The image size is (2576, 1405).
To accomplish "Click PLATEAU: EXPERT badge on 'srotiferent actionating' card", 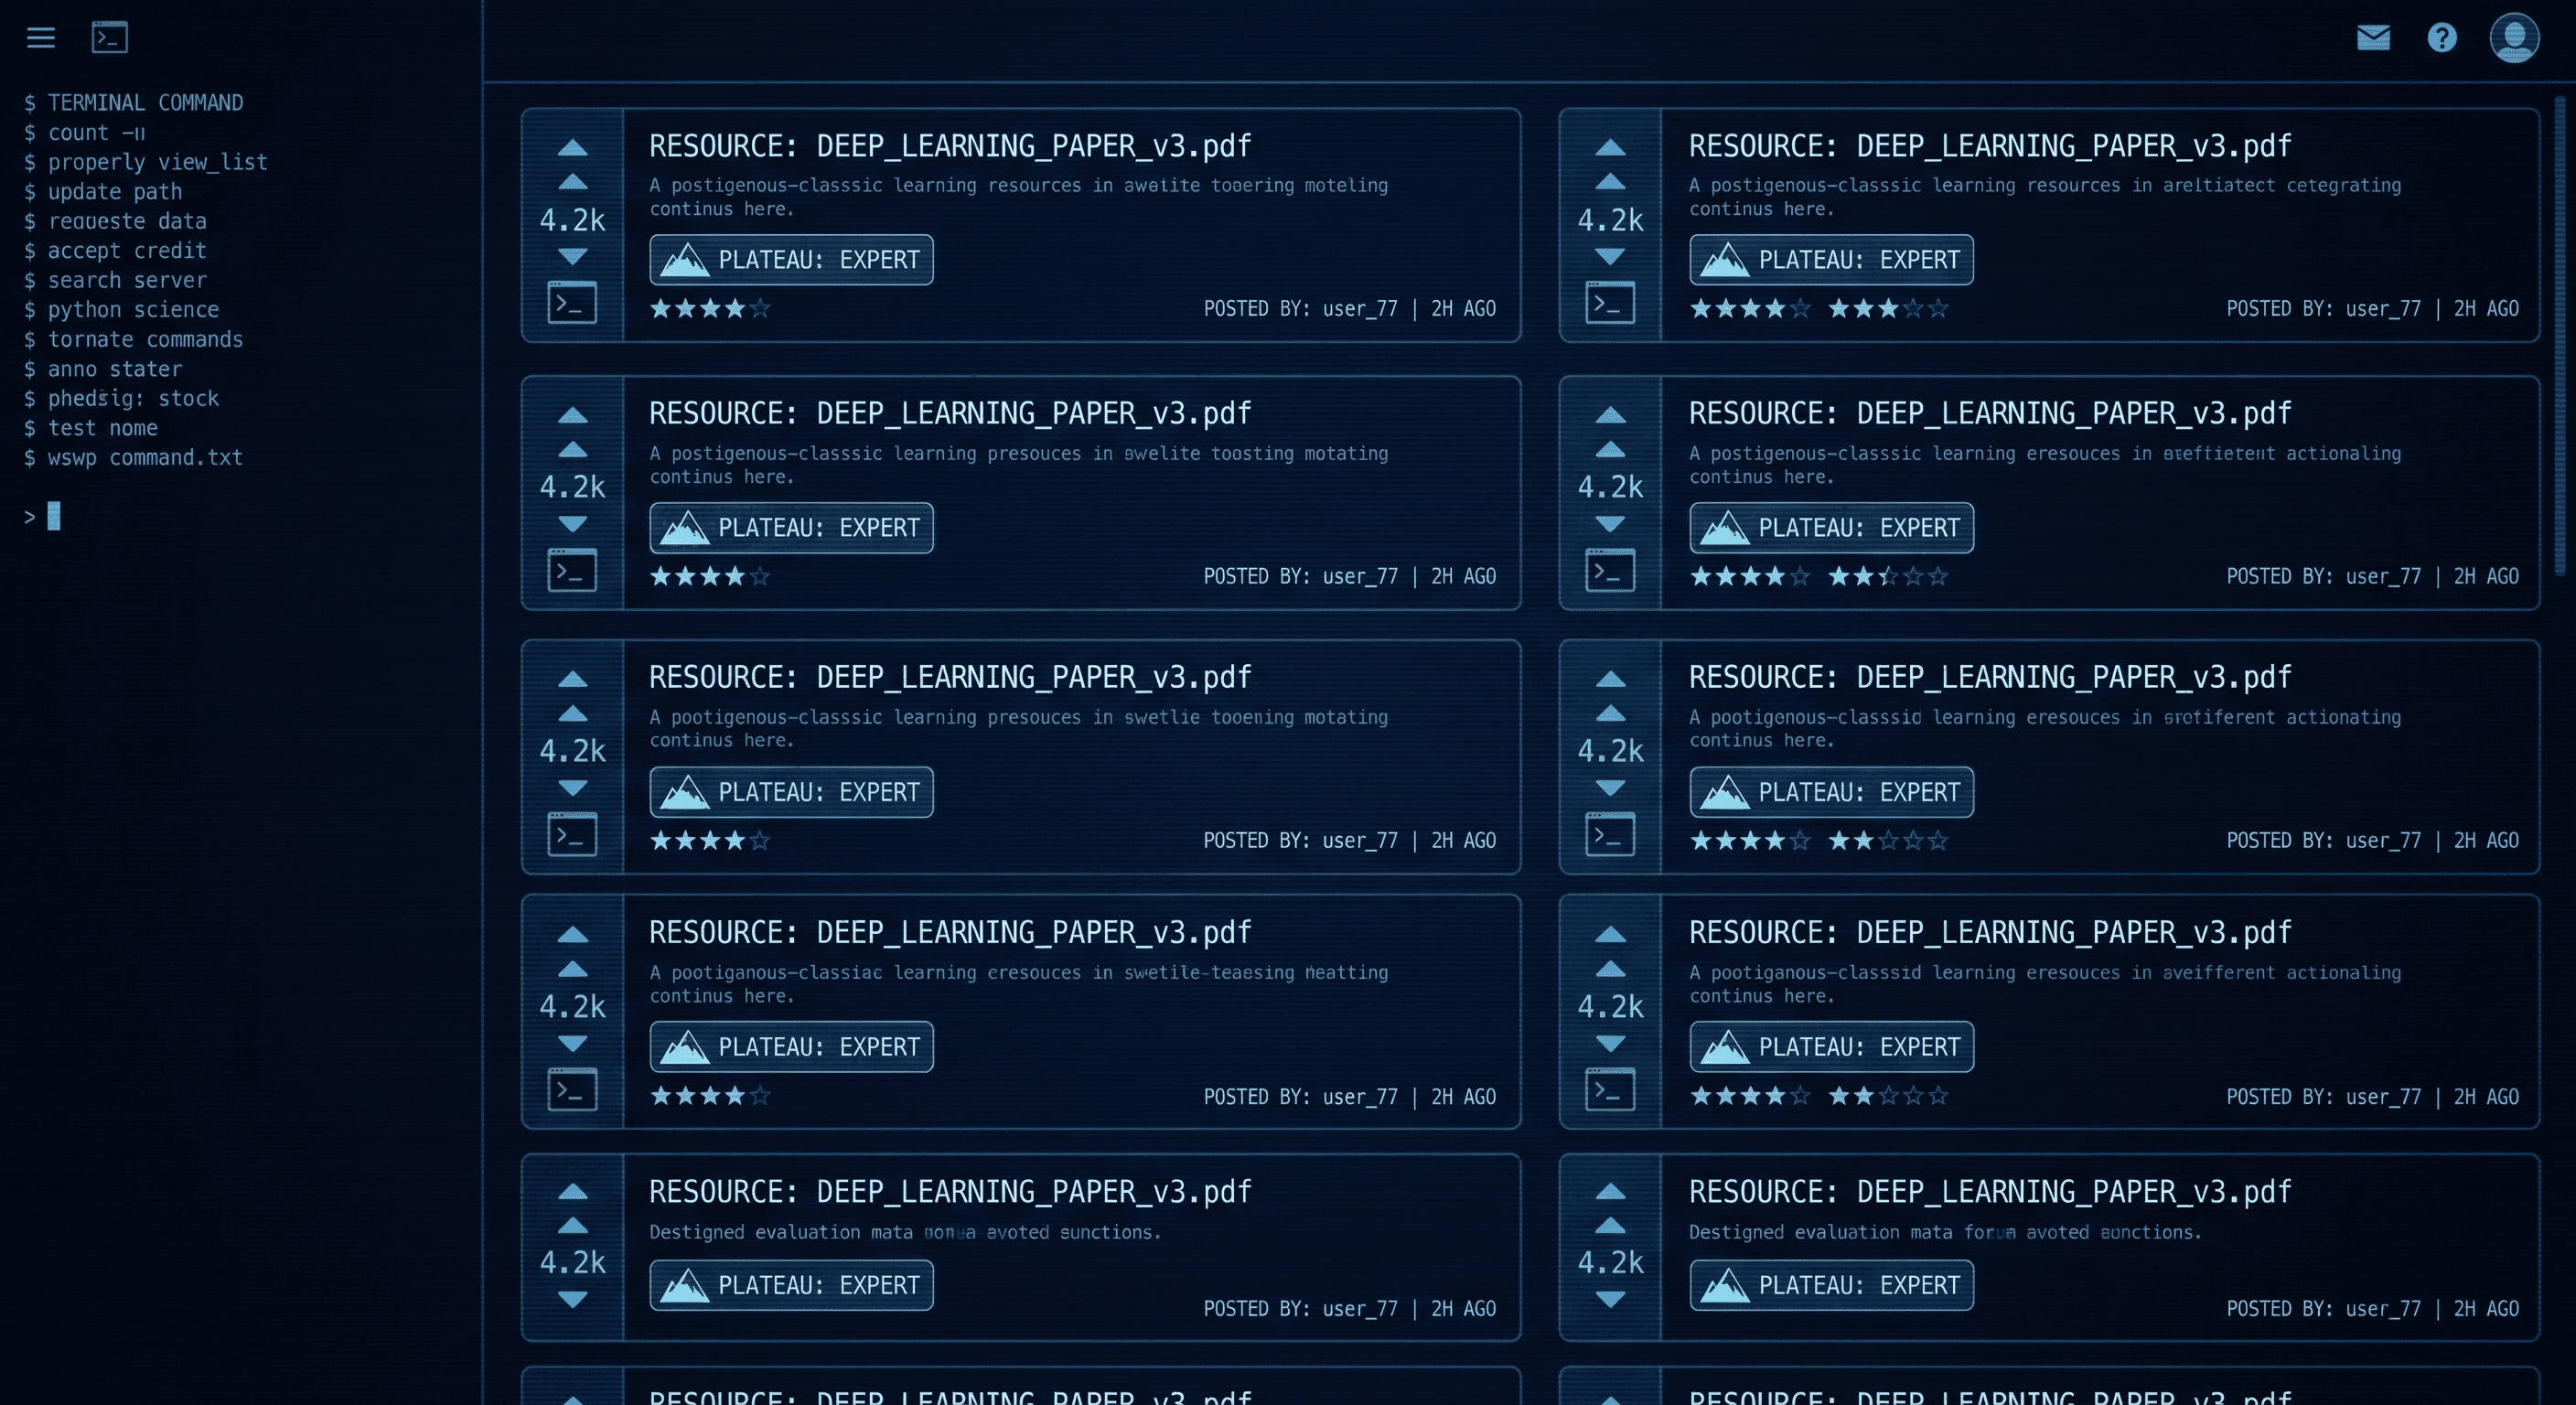I will 1831,792.
